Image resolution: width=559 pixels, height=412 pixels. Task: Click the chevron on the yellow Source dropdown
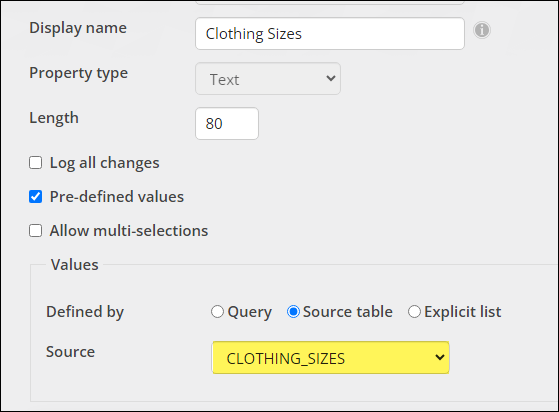pyautogui.click(x=440, y=357)
